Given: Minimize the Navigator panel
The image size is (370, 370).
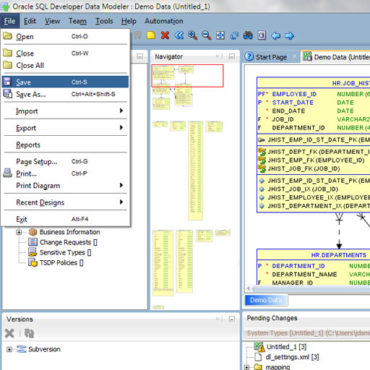Looking at the screenshot, I should tap(232, 56).
